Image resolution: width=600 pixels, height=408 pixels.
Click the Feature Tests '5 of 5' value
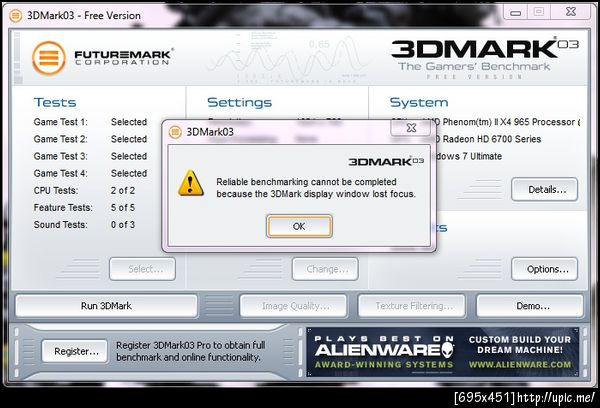123,207
